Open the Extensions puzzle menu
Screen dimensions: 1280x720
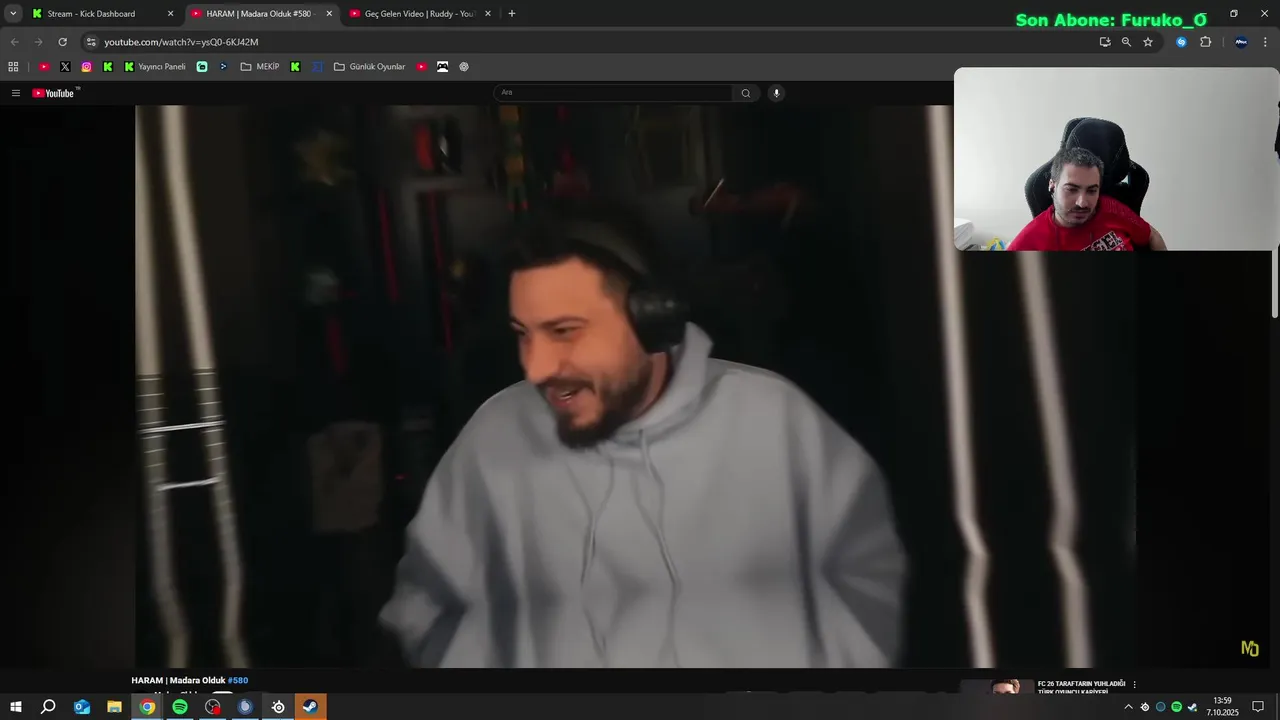pos(1205,42)
